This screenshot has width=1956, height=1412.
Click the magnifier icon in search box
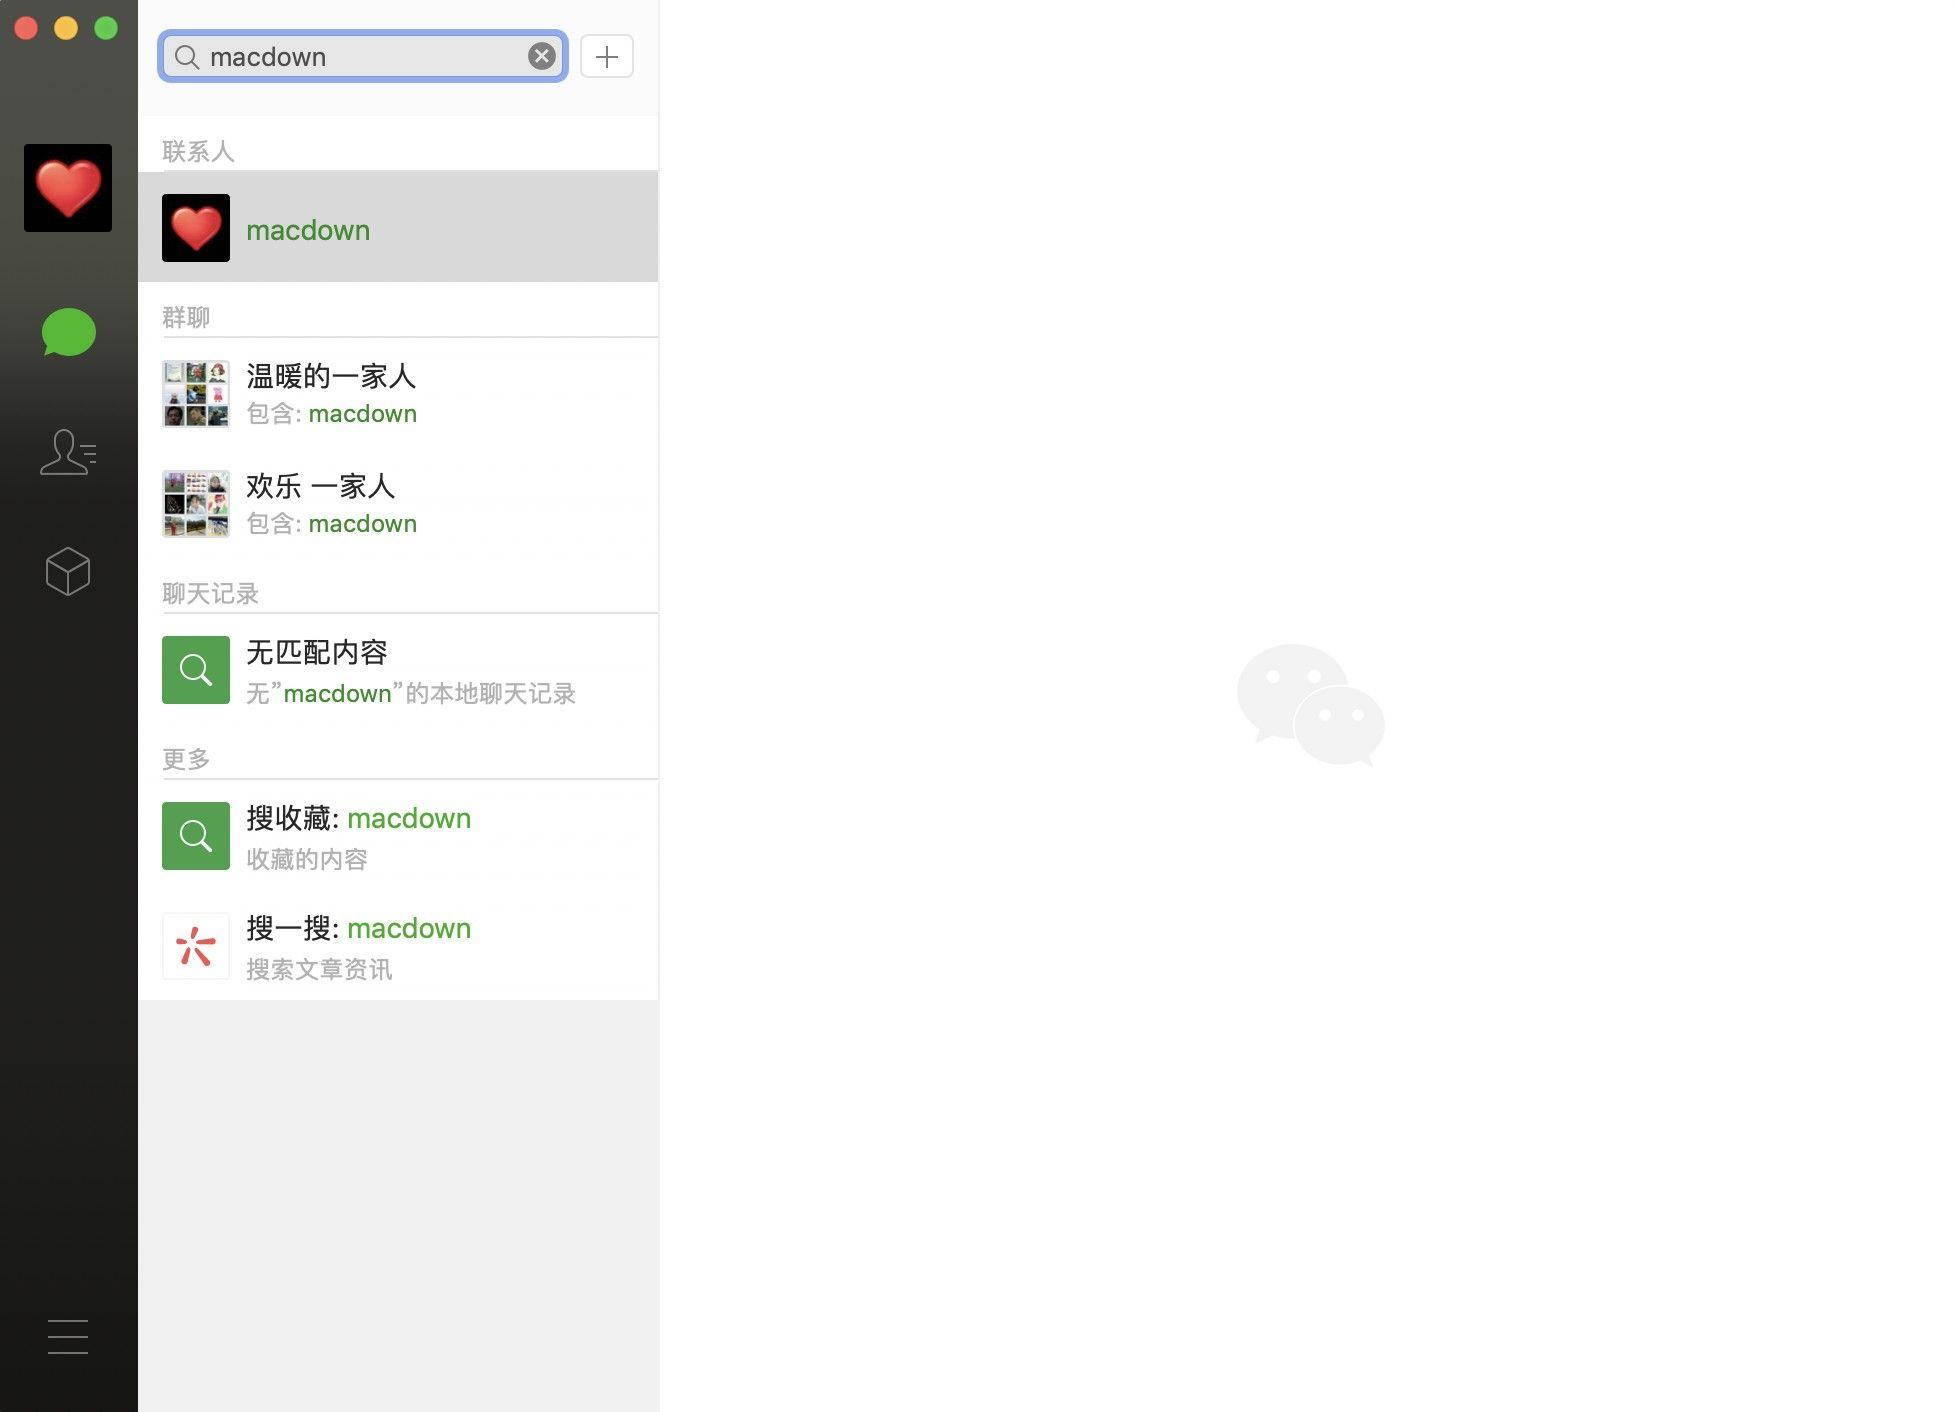pyautogui.click(x=187, y=57)
